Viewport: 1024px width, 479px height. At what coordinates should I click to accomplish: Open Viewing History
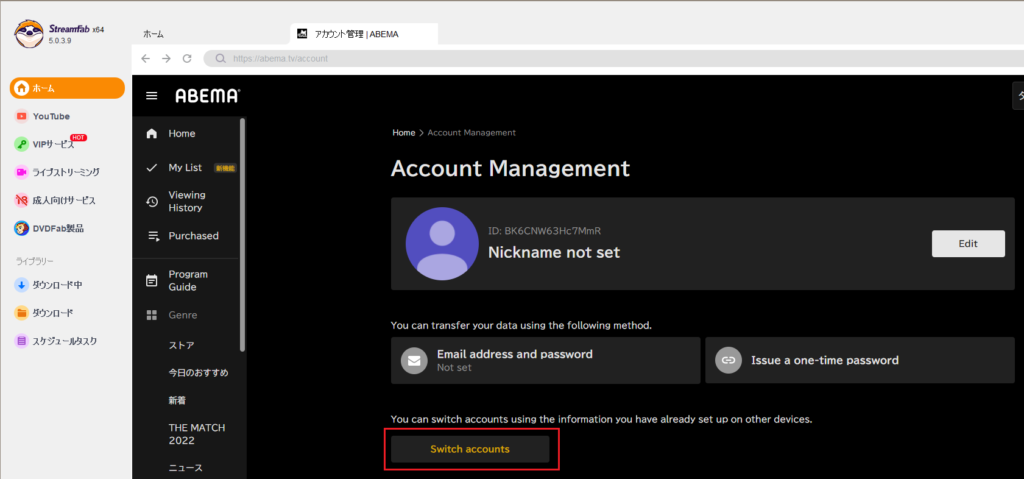pos(189,201)
